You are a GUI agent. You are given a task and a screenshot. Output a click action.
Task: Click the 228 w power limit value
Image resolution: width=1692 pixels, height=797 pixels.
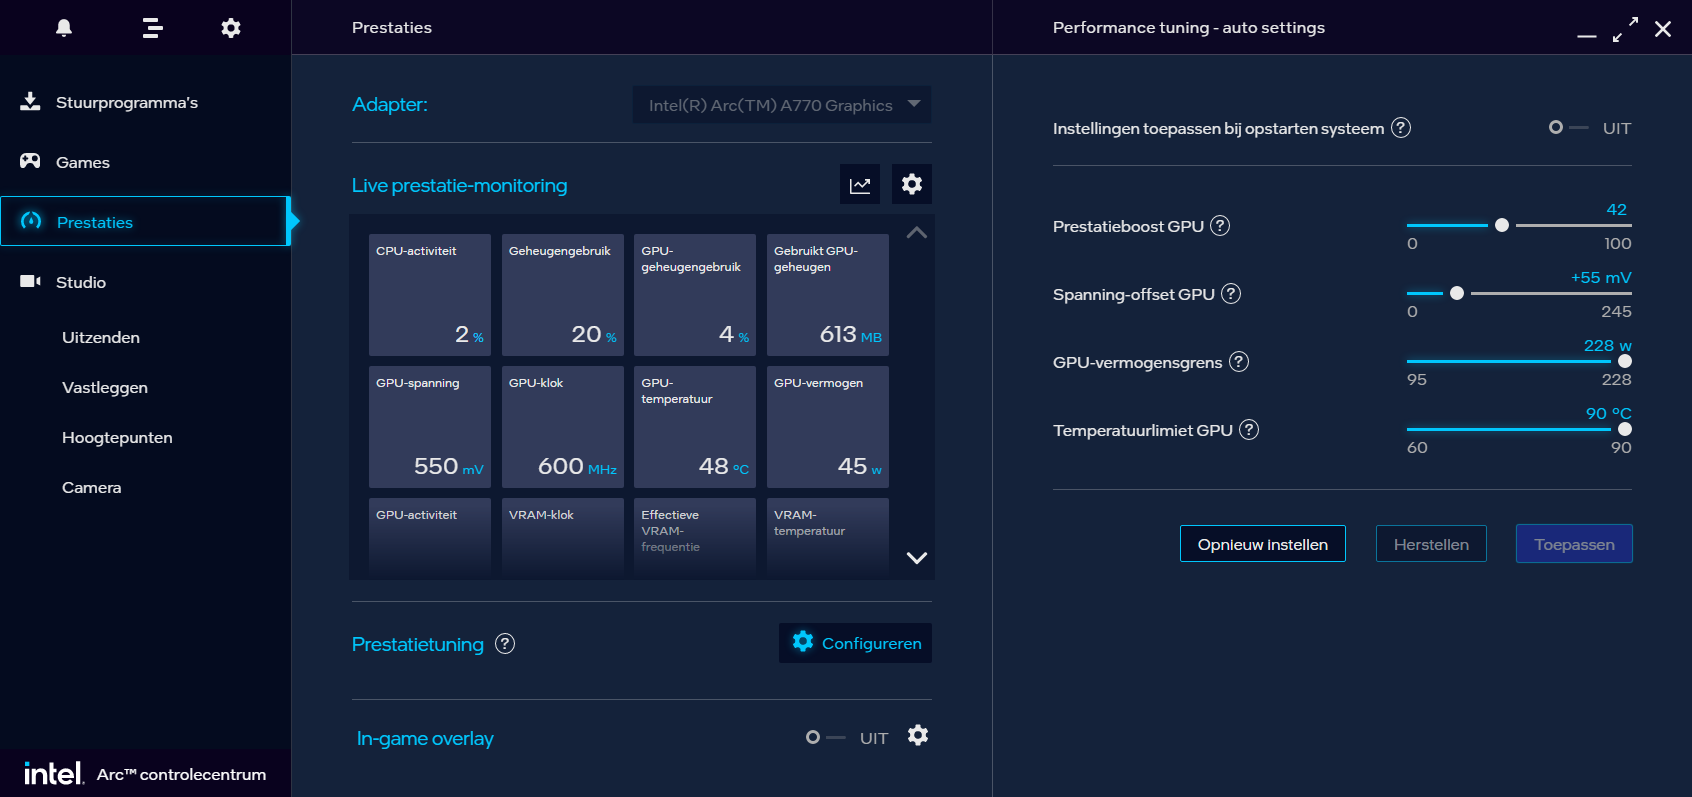point(1608,346)
